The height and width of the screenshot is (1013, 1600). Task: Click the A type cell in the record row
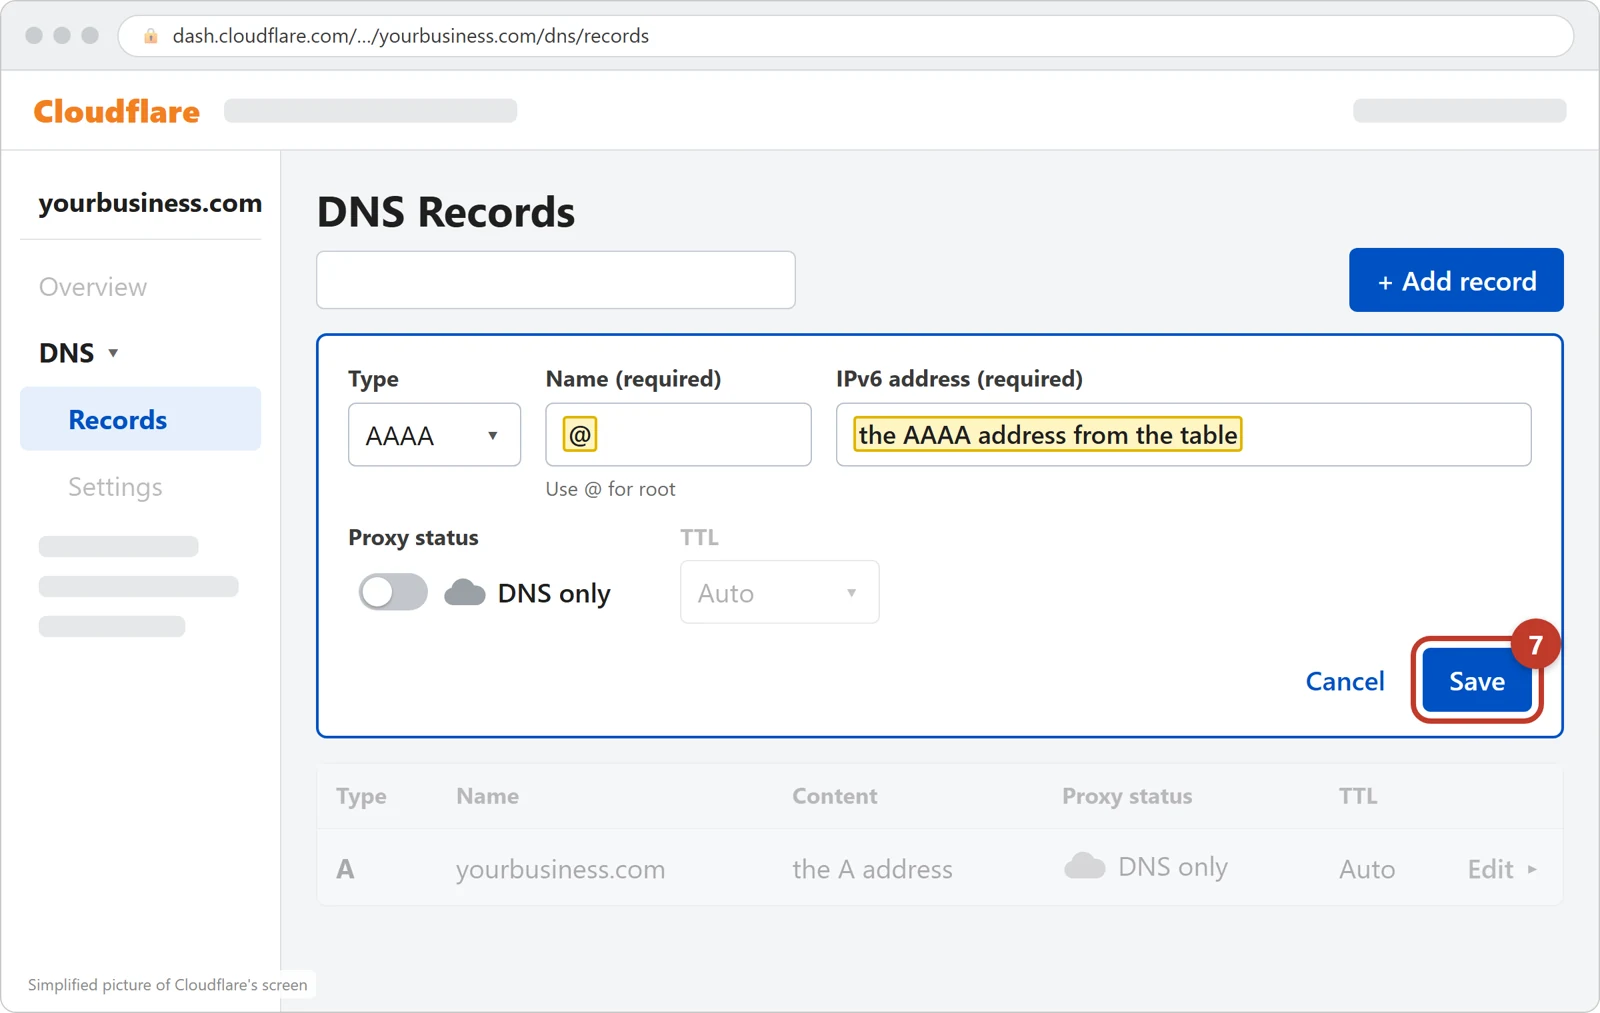[345, 869]
